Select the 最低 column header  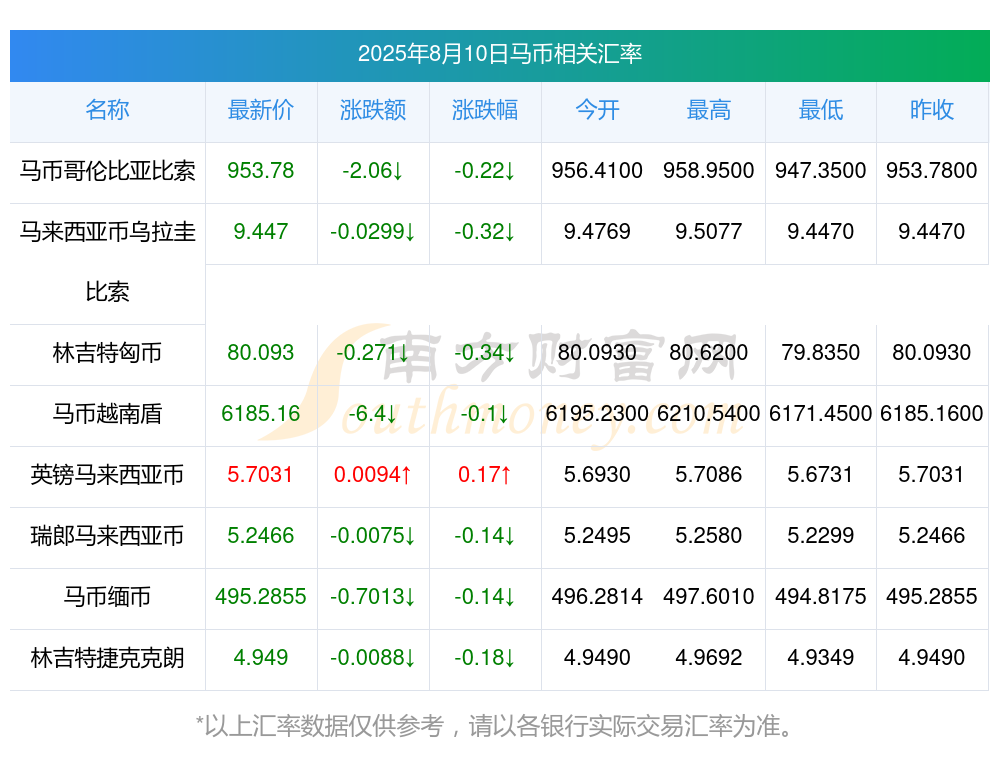click(x=821, y=110)
